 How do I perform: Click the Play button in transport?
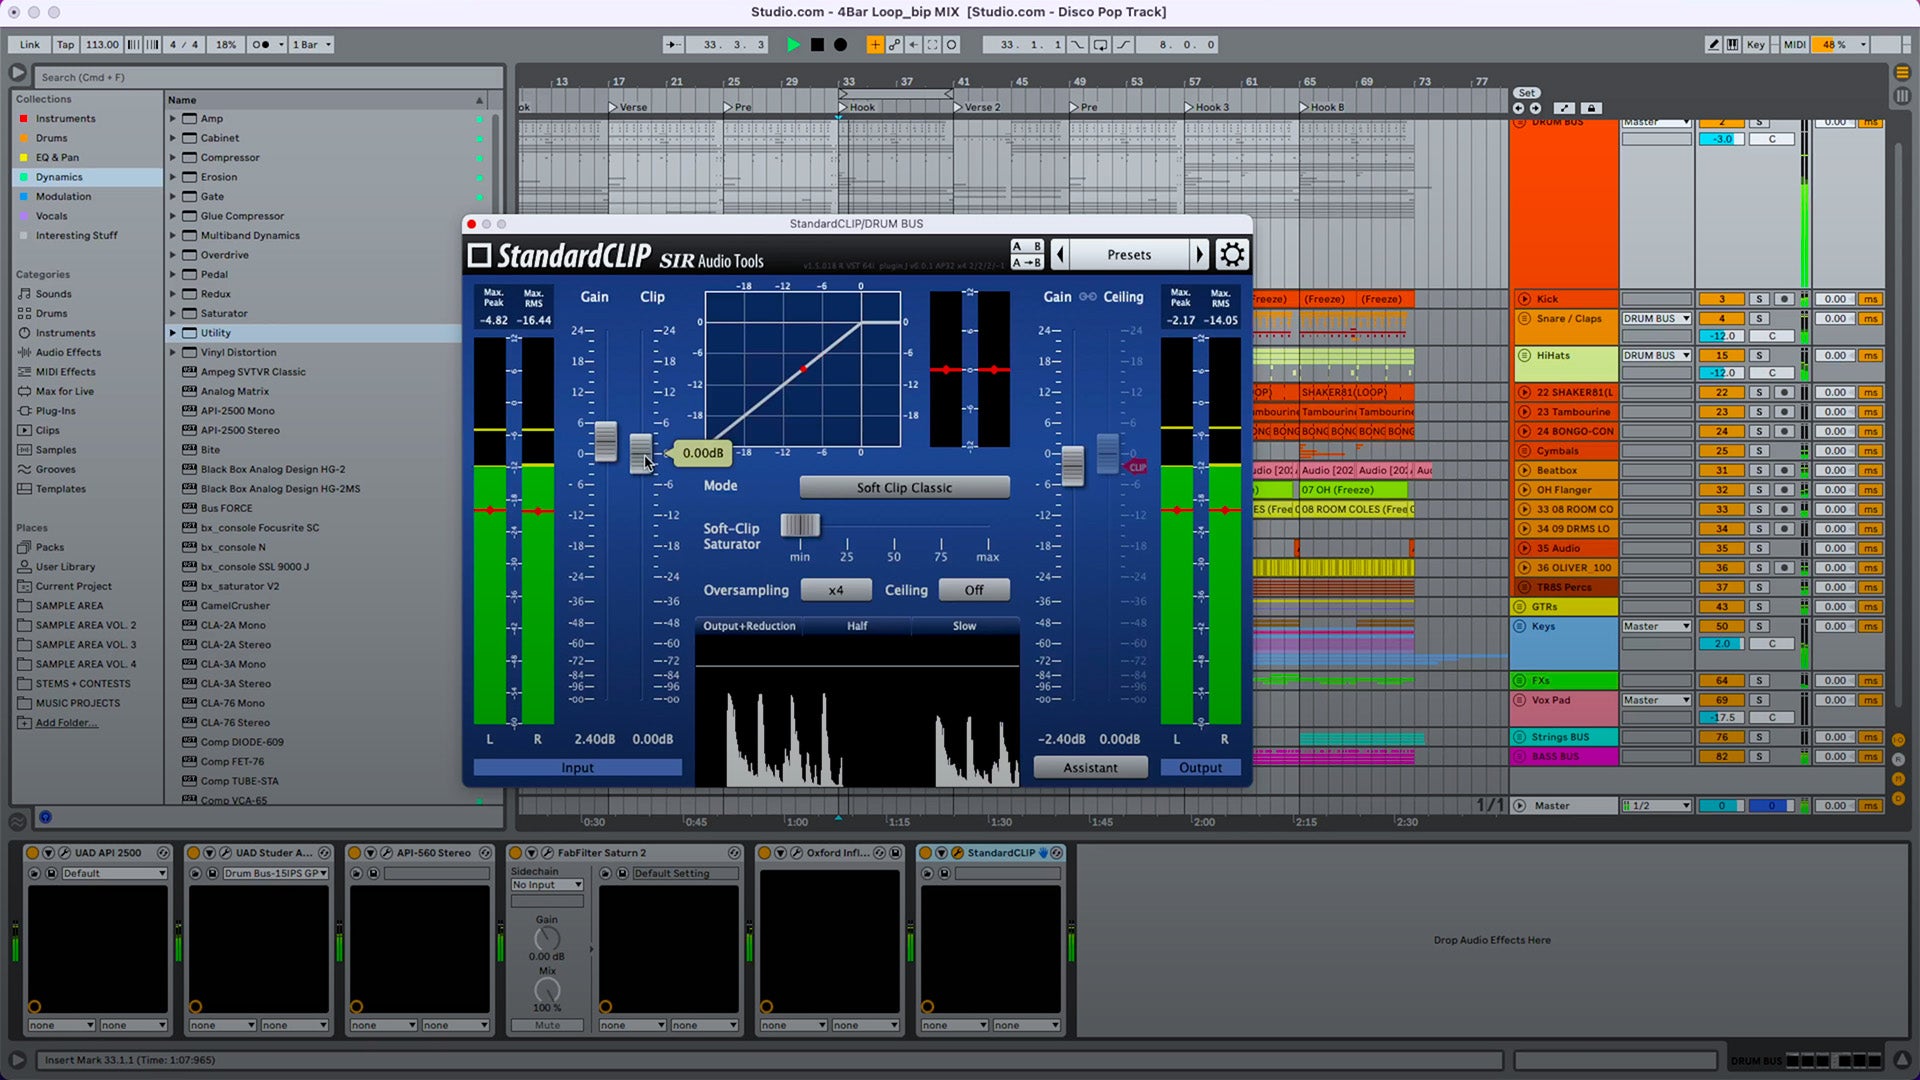point(793,45)
